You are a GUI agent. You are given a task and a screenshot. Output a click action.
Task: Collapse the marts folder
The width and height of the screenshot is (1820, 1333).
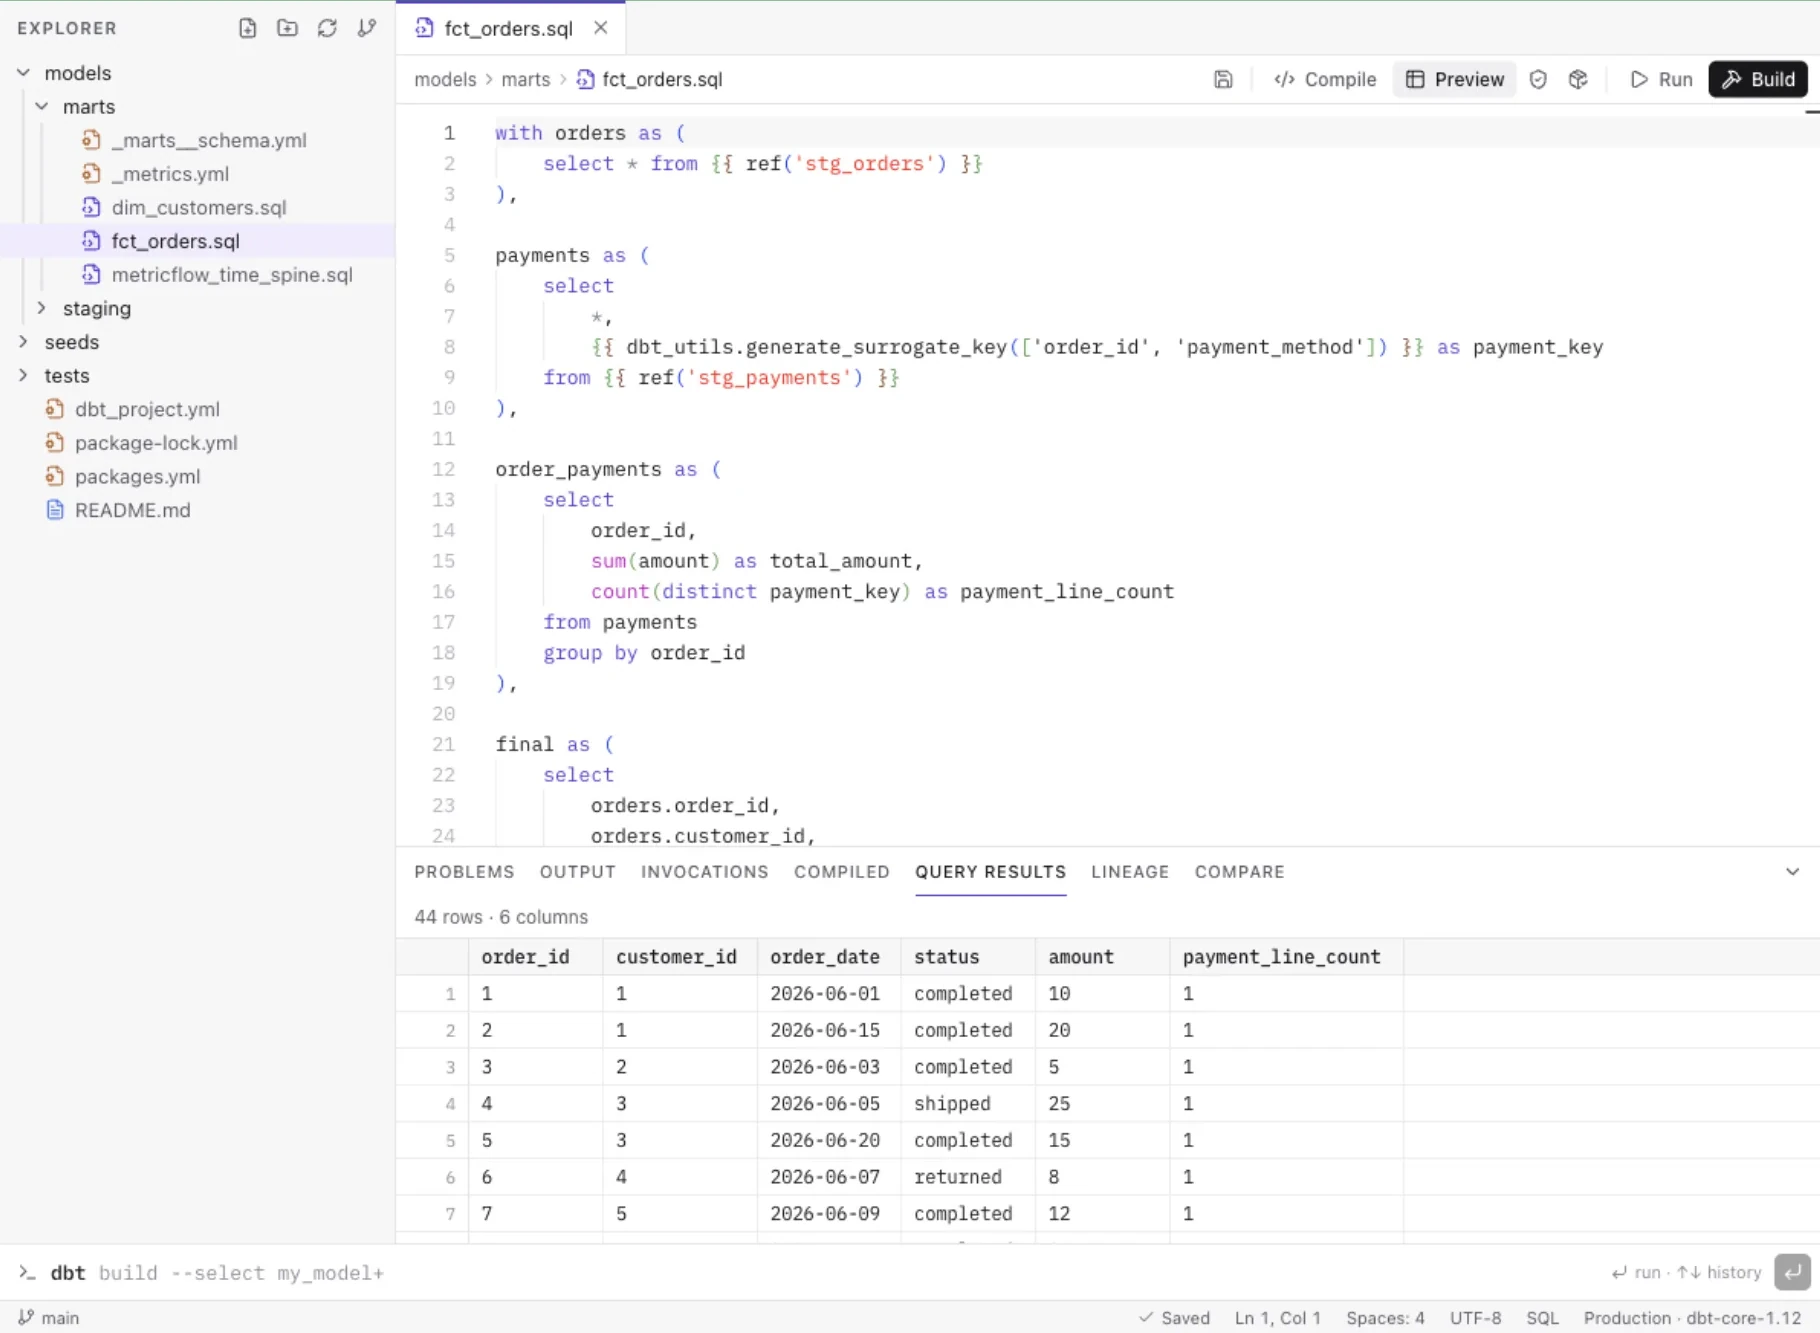click(41, 106)
